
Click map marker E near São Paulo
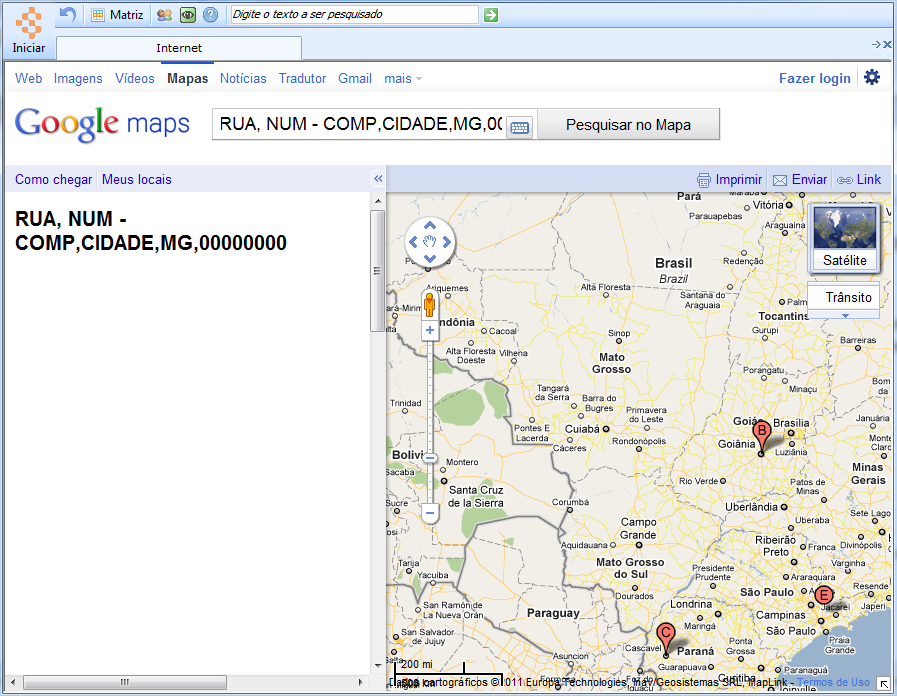pos(824,595)
